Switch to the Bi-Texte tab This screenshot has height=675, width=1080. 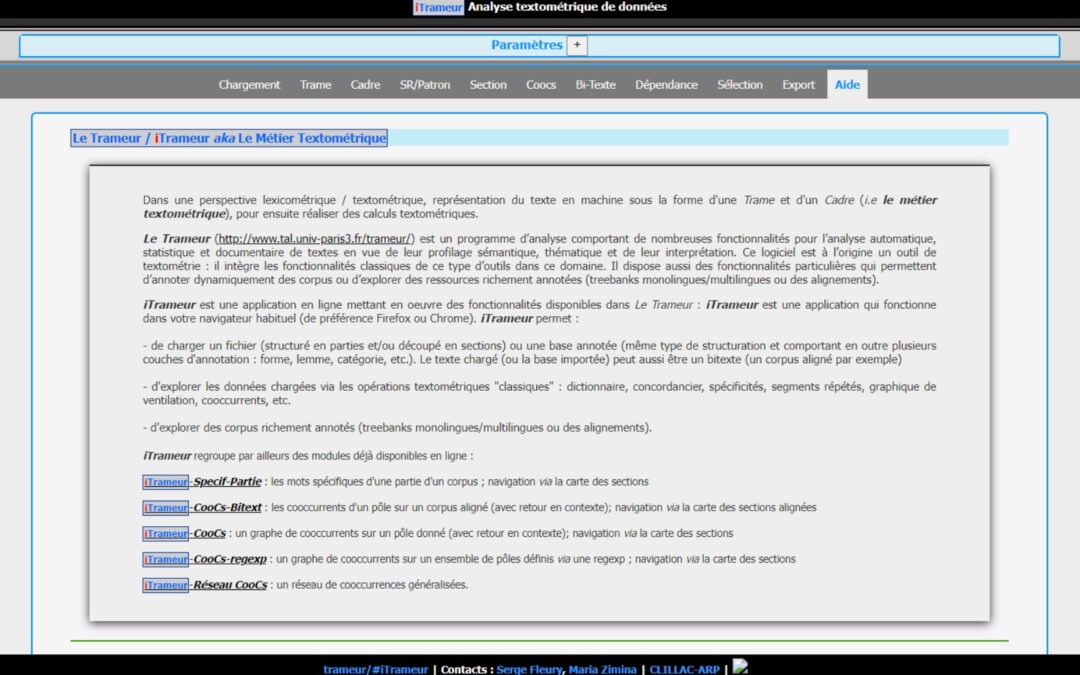click(596, 85)
